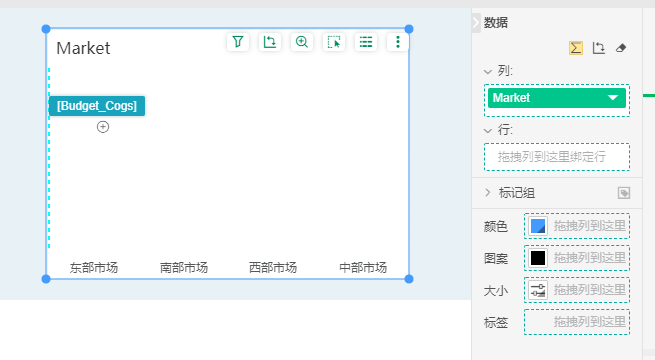Click the swap rows and columns chart icon
The image size is (655, 360).
coord(270,42)
